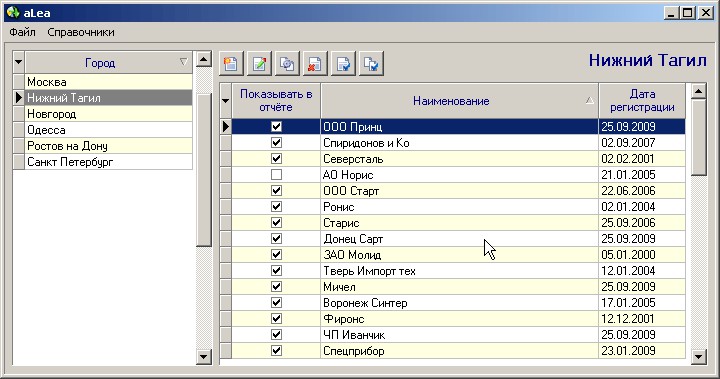Click the companies grid scrollbar thumb
Viewport: 720px width, 379px height.
click(x=698, y=138)
